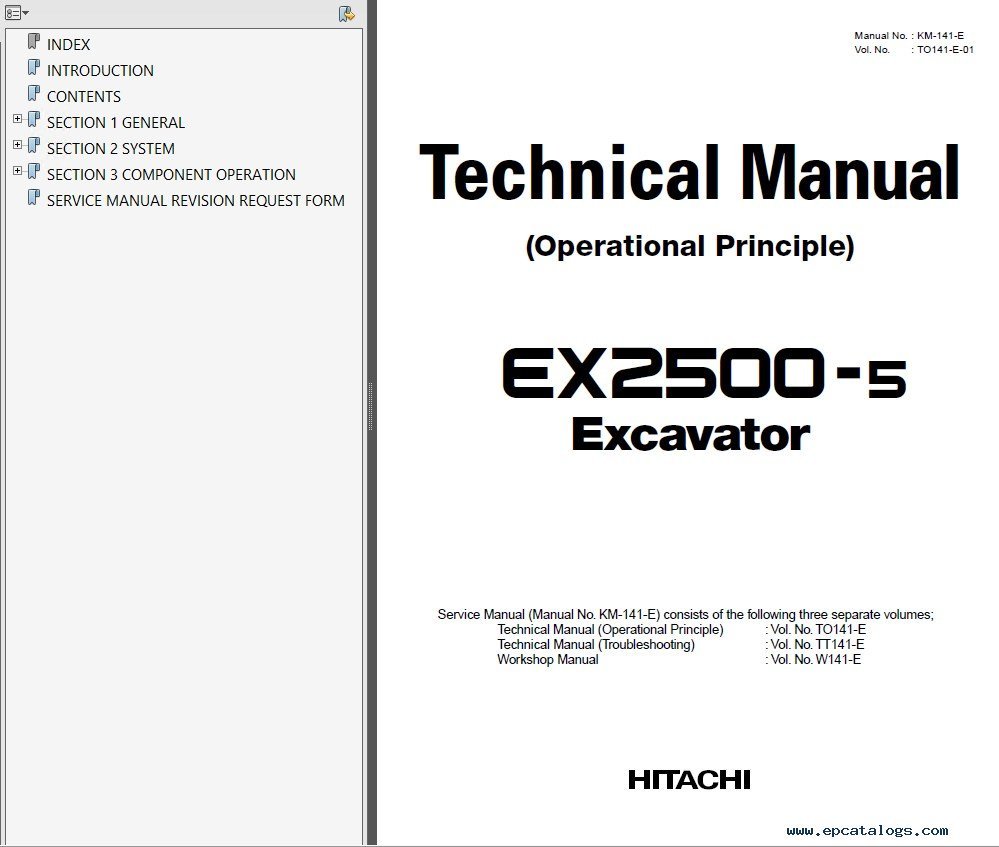Expand SECTION 1 GENERAL tree node
The image size is (999, 847).
pos(17,119)
